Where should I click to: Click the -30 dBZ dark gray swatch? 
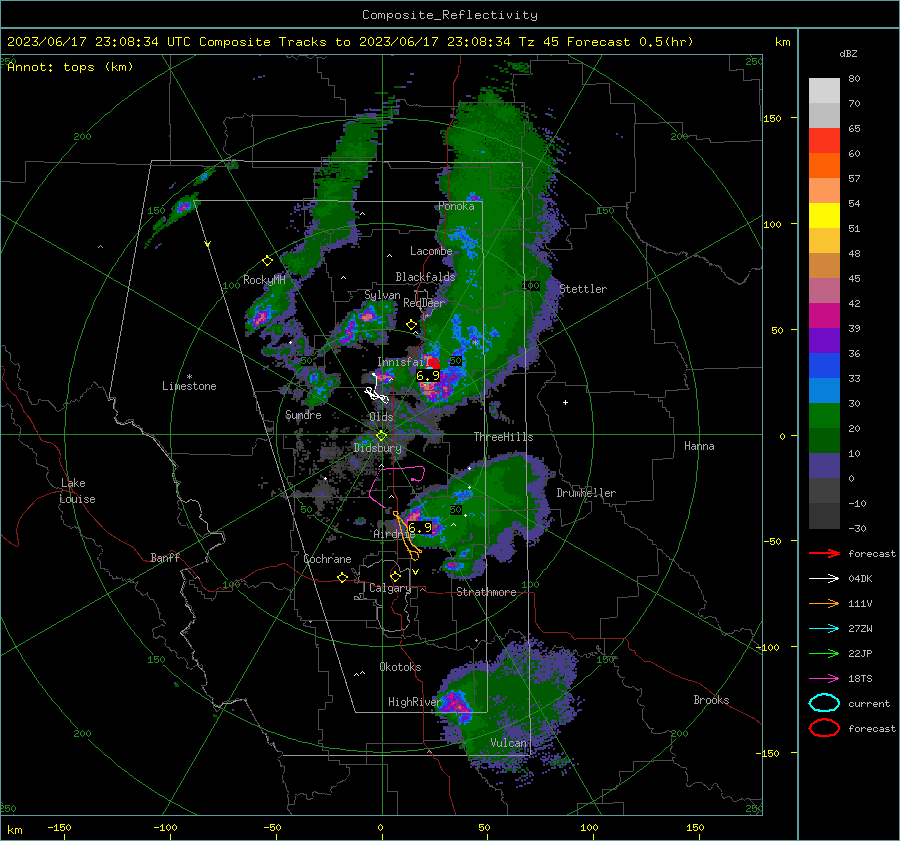[x=824, y=516]
